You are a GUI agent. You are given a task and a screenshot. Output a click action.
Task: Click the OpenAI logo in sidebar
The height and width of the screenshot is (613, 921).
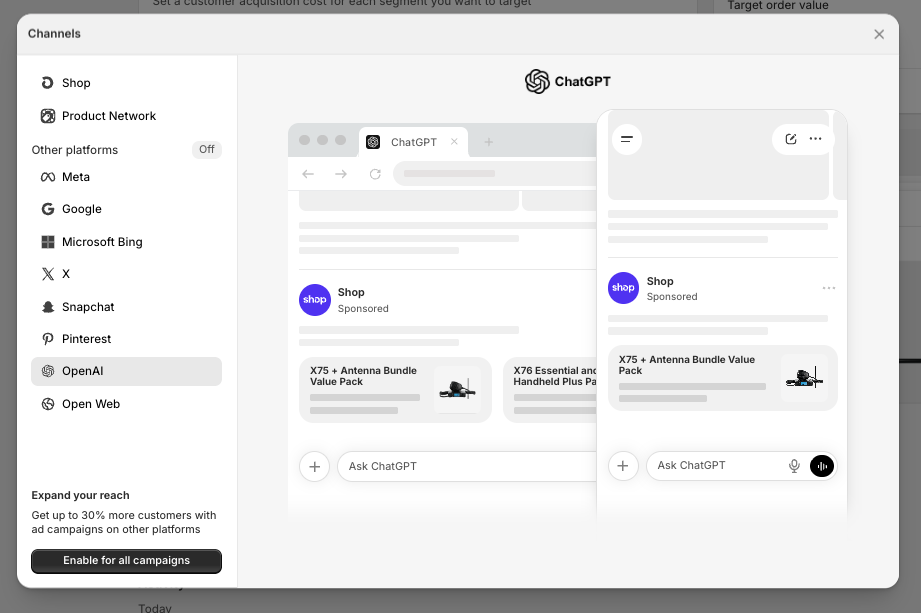48,371
